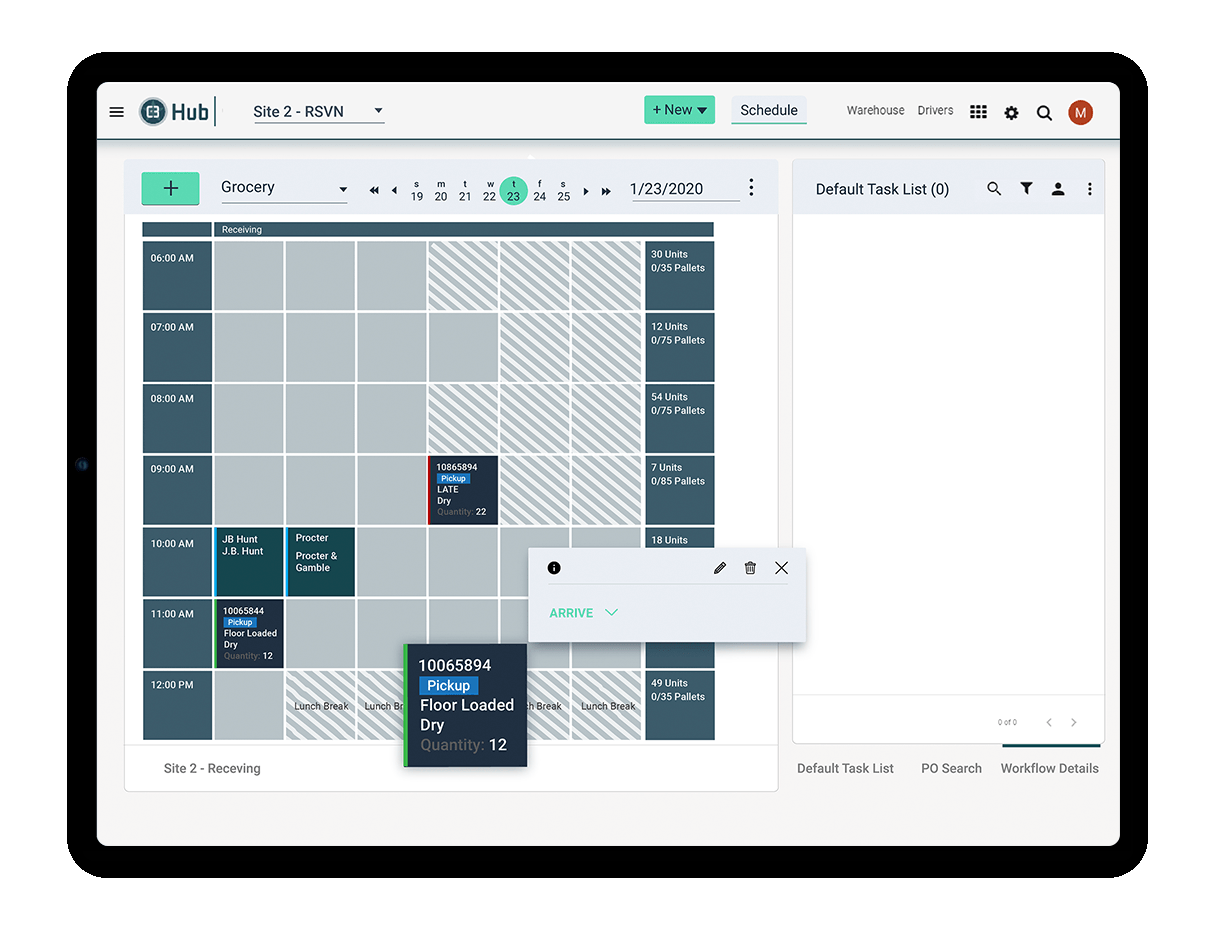This screenshot has width=1219, height=933.
Task: Click the Receiving column header
Action: [x=464, y=230]
